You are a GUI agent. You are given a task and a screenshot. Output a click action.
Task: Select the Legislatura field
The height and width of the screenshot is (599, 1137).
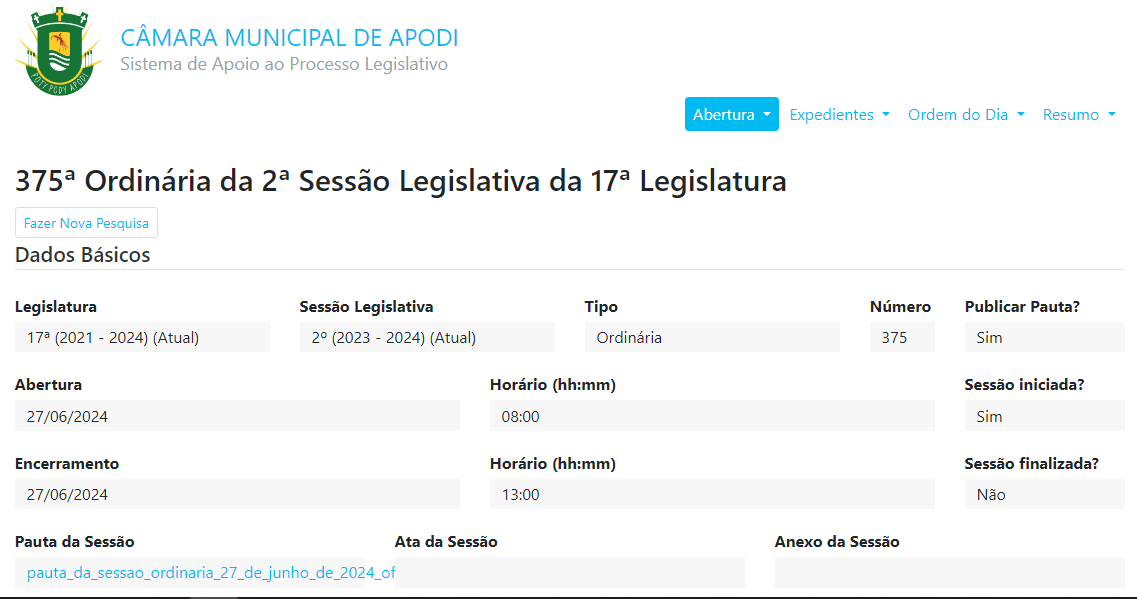click(141, 337)
